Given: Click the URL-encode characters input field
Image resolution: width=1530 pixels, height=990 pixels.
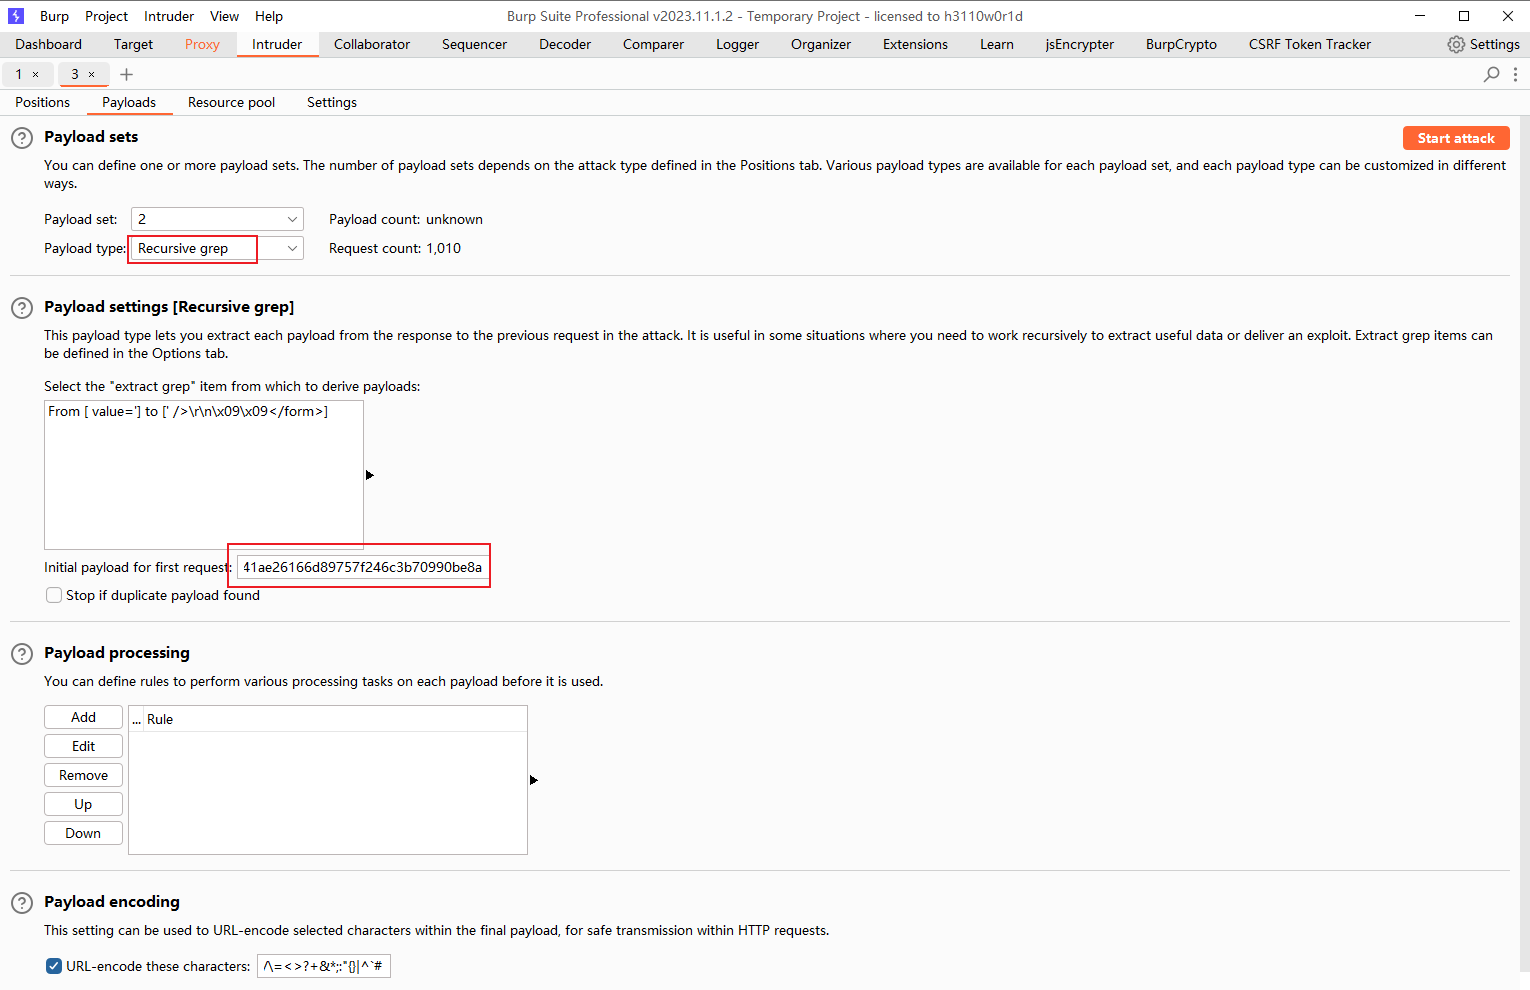Looking at the screenshot, I should (324, 966).
